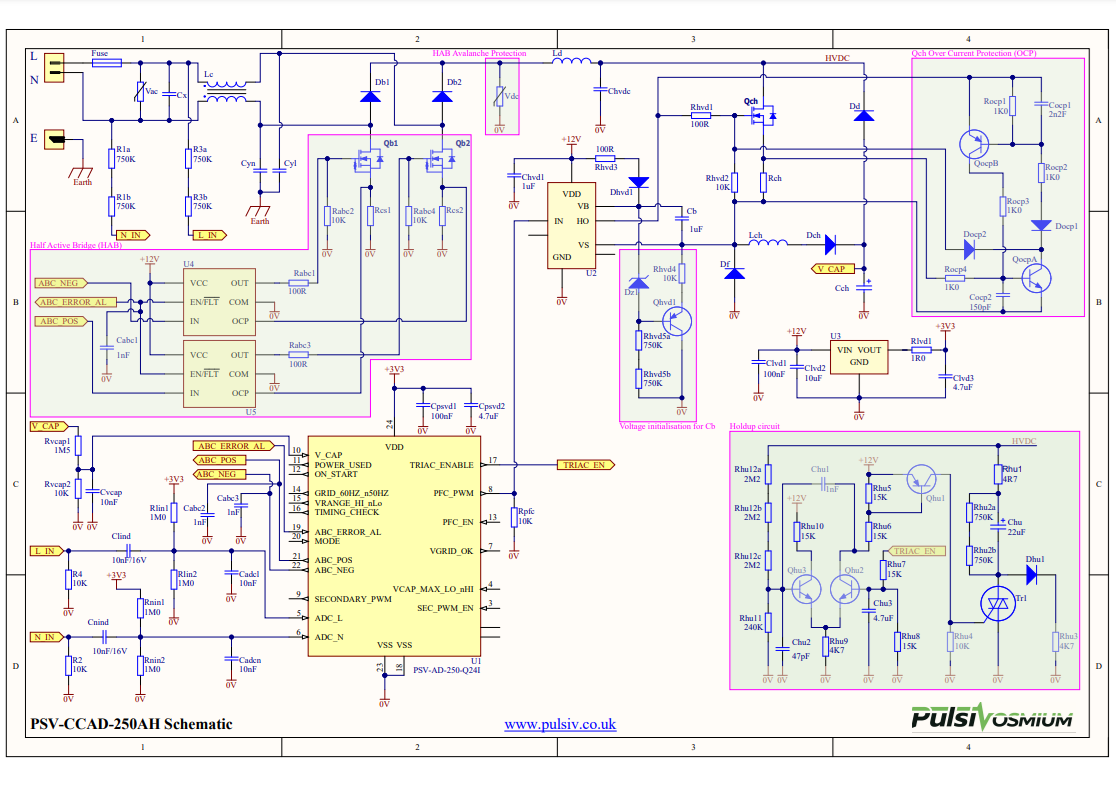Select the V_CAP port above Rvcap1
The image size is (1116, 789).
[x=48, y=426]
